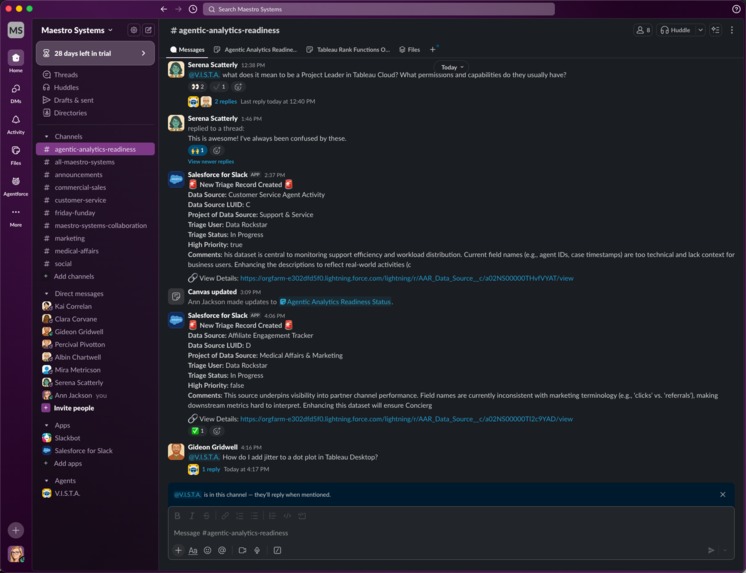The width and height of the screenshot is (746, 573).
Task: Open the Affiliate Engagement Tracker View Details link
Action: (407, 419)
